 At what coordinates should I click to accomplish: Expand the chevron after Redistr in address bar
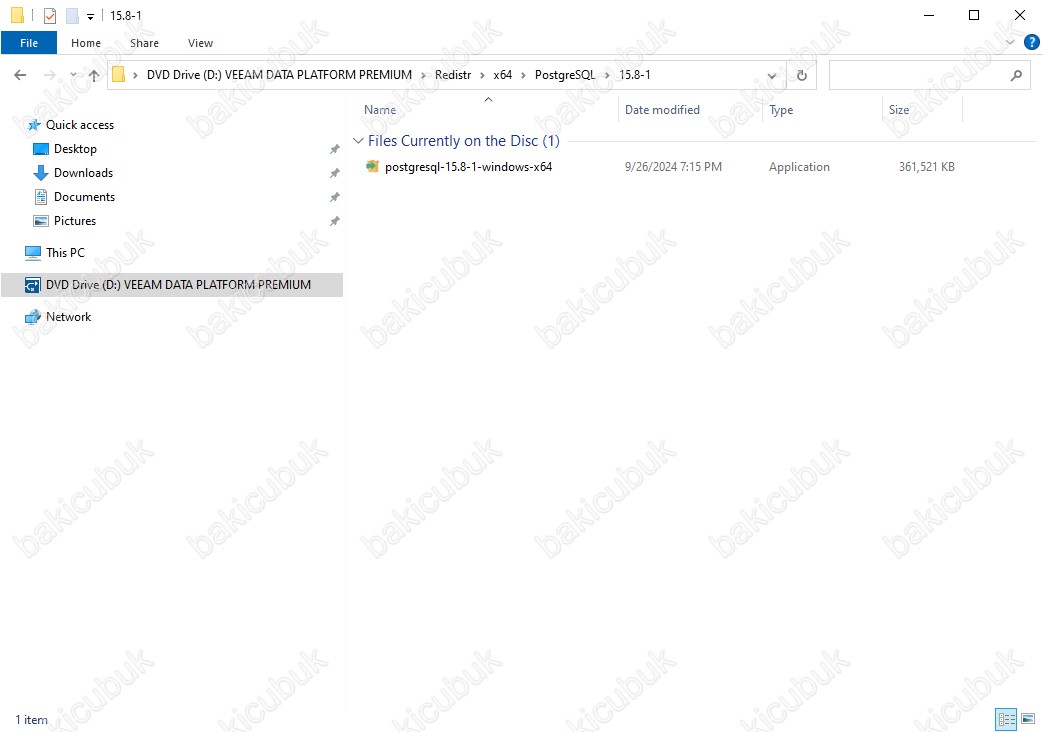pos(482,75)
